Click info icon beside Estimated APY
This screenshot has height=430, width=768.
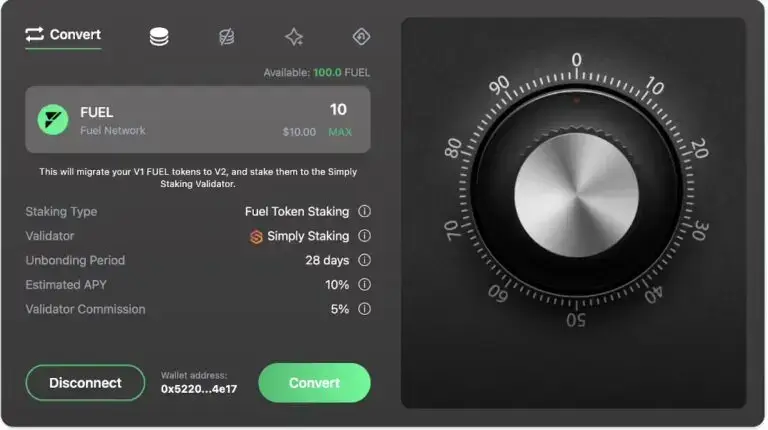coord(364,285)
